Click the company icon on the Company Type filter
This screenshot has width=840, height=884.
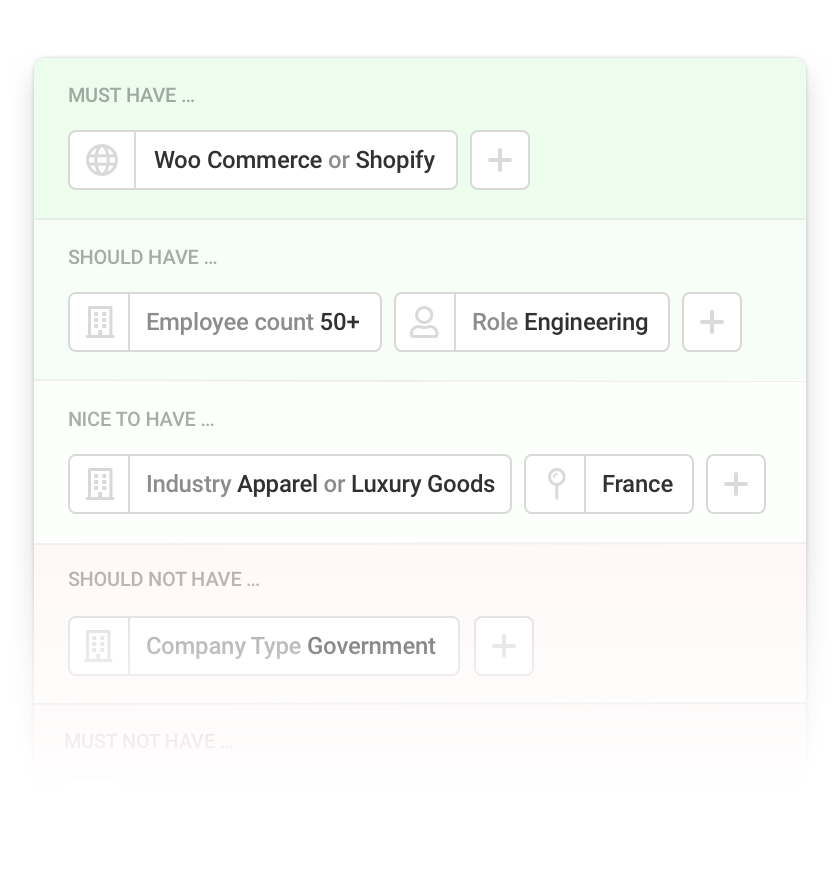pos(99,646)
